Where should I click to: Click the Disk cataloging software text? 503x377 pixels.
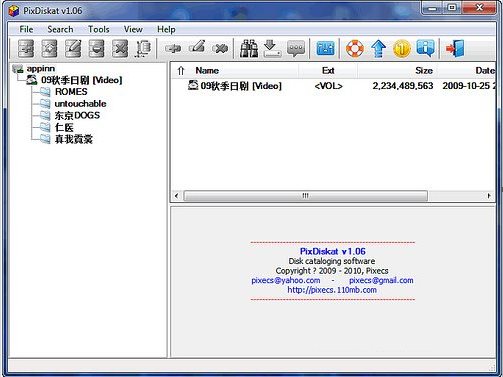(332, 261)
